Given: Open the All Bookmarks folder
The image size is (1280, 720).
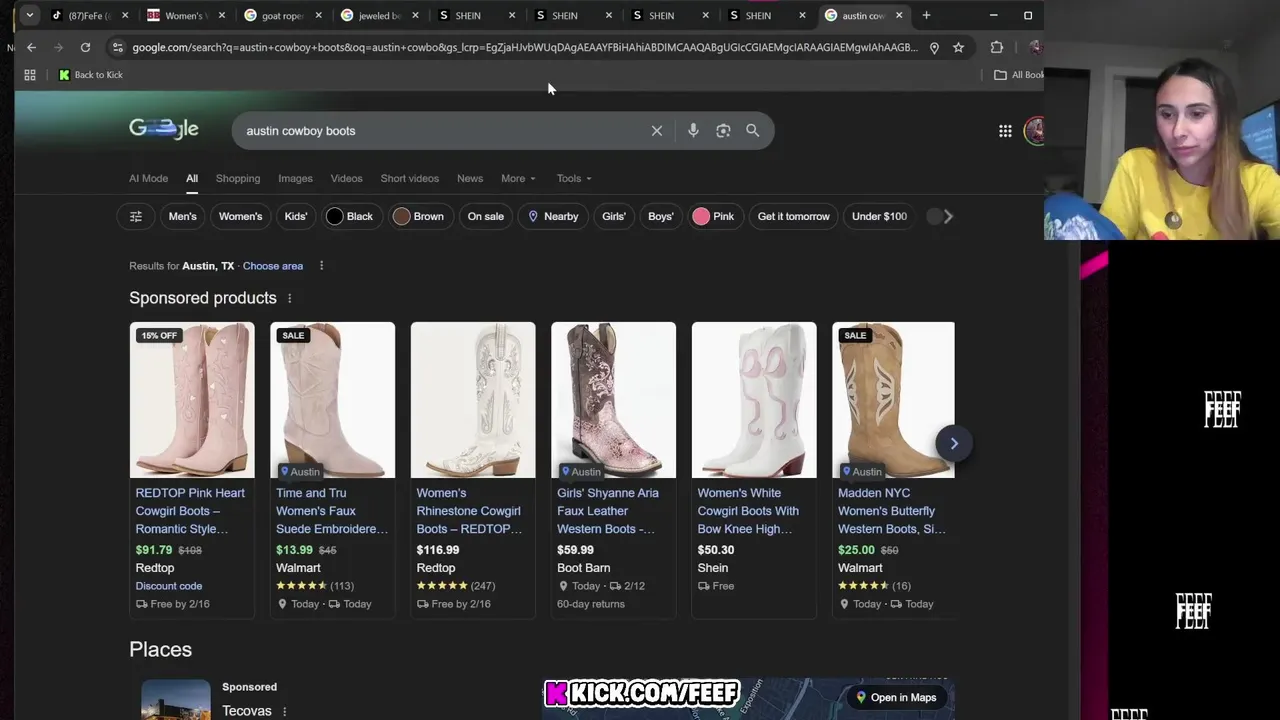Looking at the screenshot, I should point(1018,75).
